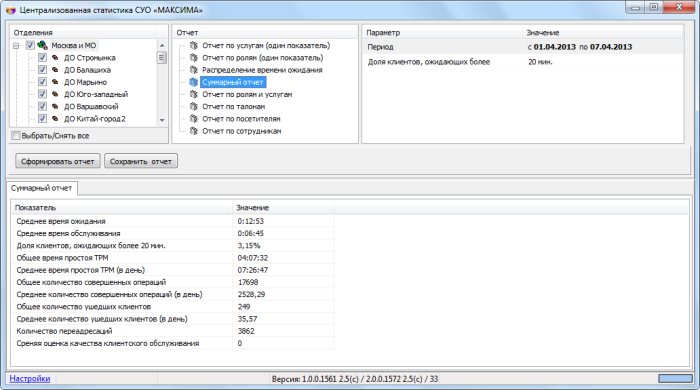
Task: Click the Среднее время ожидания row
Action: click(173, 221)
